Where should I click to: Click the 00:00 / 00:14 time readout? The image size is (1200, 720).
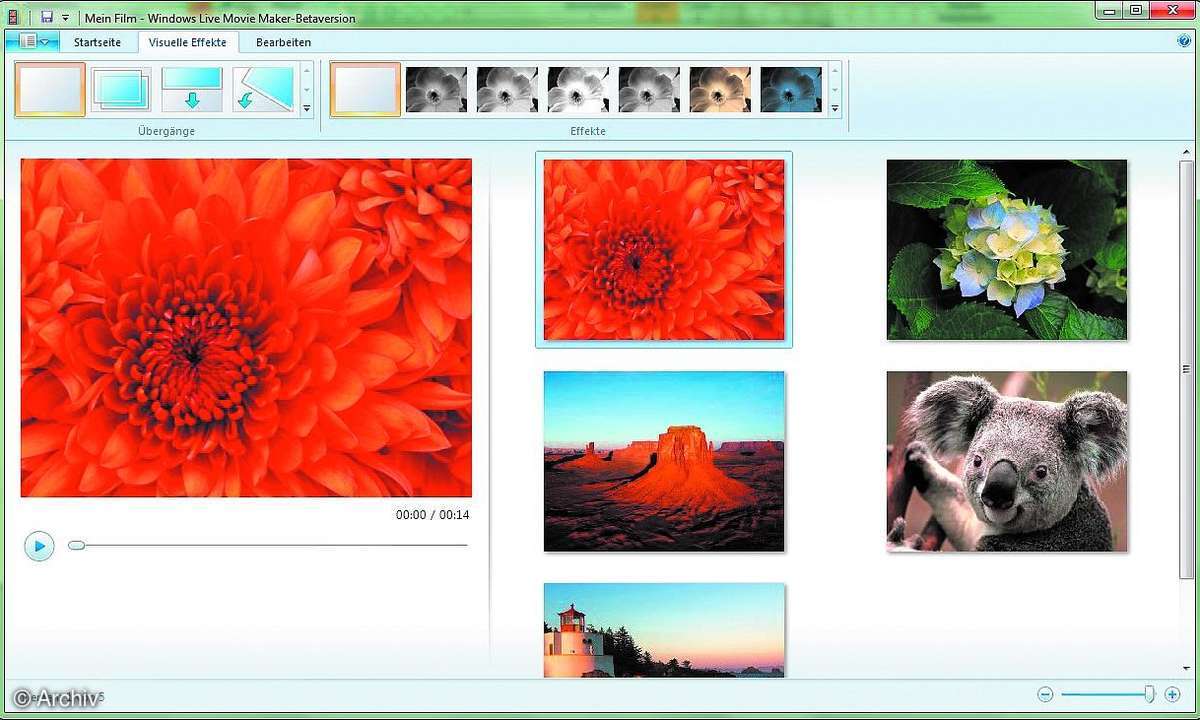coord(432,515)
